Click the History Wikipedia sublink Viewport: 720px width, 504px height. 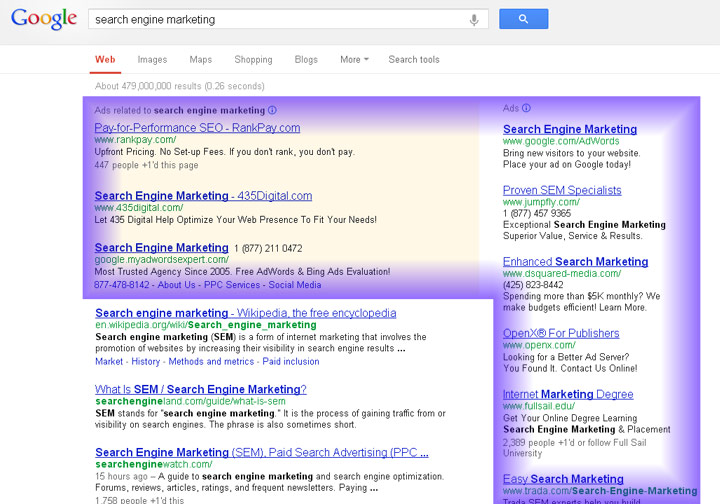click(x=146, y=361)
